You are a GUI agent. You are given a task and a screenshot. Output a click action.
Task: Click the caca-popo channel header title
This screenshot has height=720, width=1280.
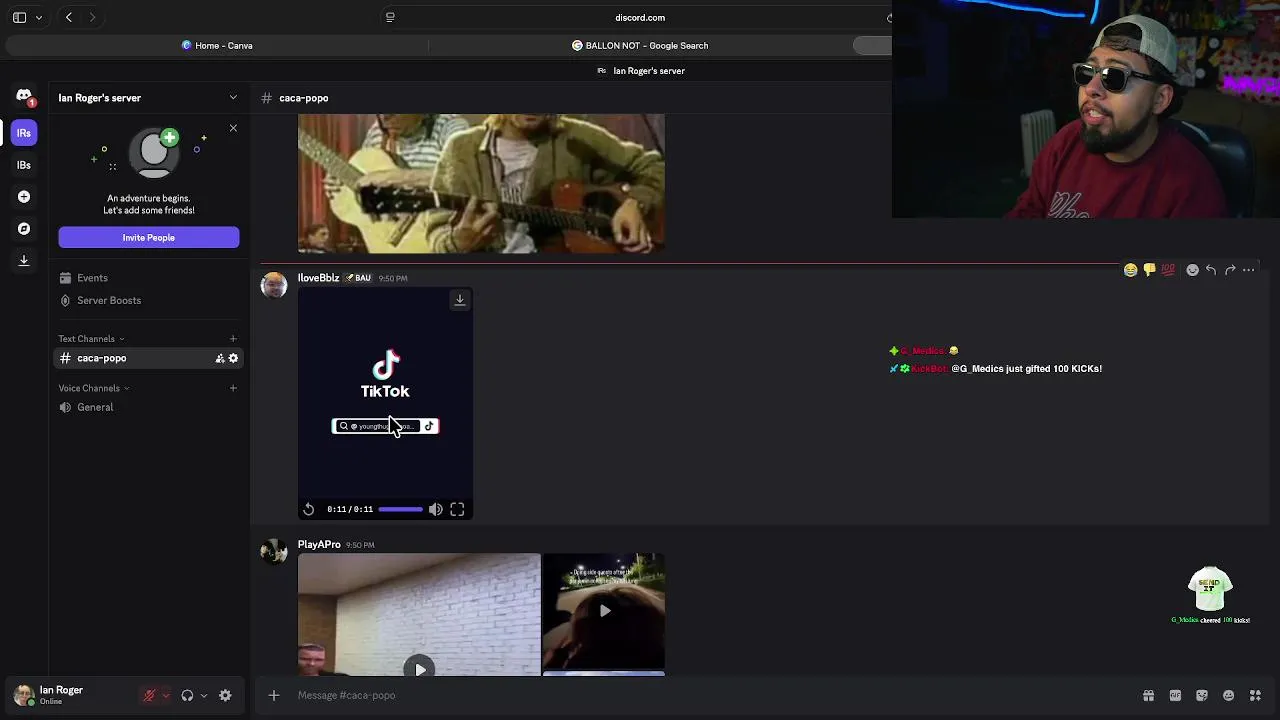click(x=303, y=98)
